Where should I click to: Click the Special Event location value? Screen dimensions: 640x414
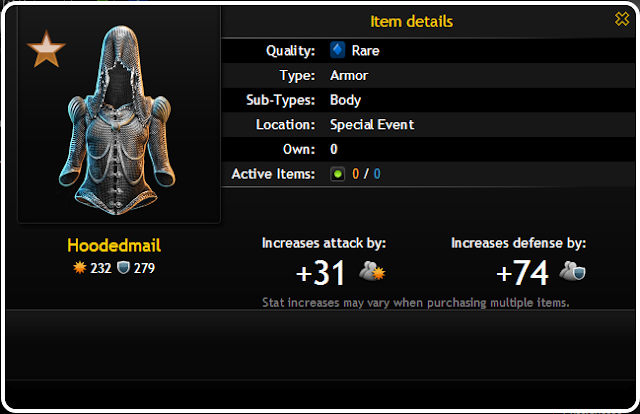[x=372, y=125]
